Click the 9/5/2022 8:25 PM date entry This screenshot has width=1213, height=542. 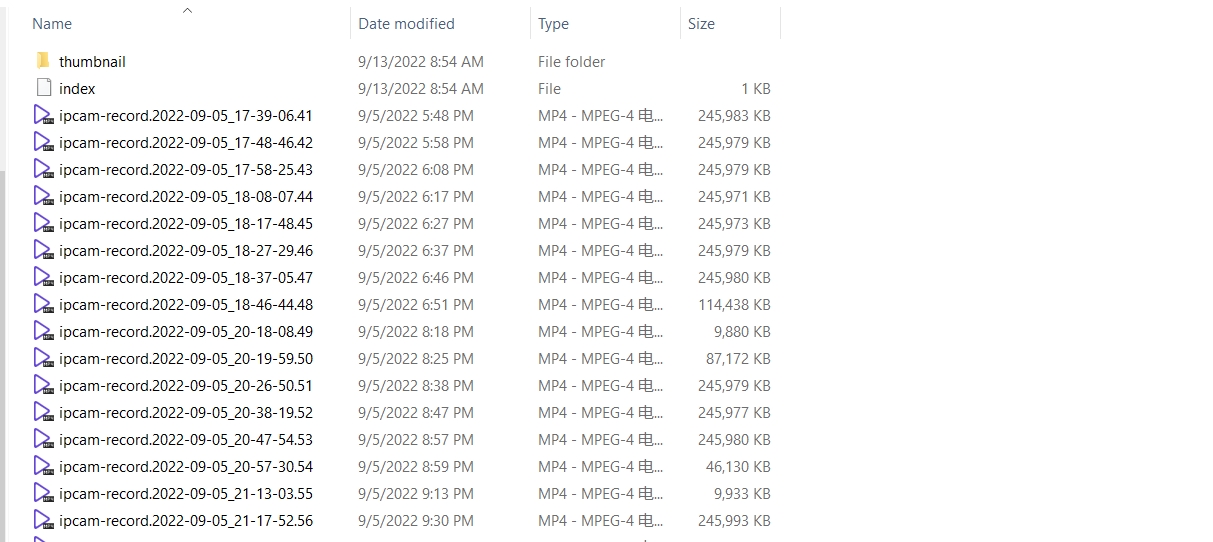(416, 358)
